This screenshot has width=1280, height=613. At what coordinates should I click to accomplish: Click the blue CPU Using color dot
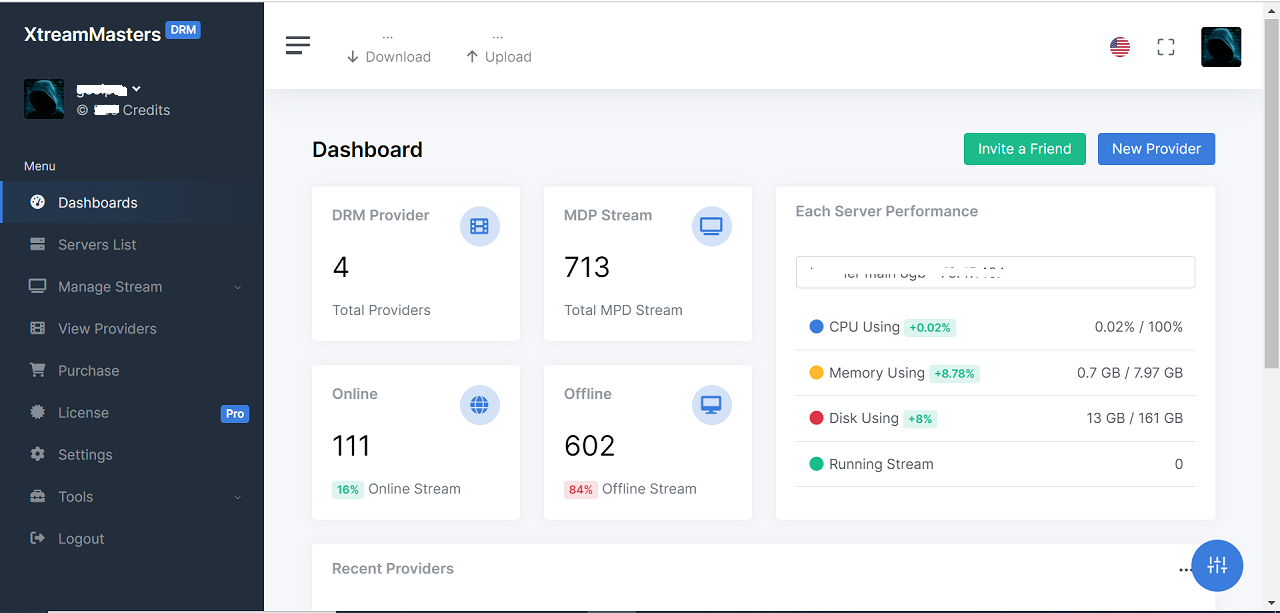click(x=816, y=327)
